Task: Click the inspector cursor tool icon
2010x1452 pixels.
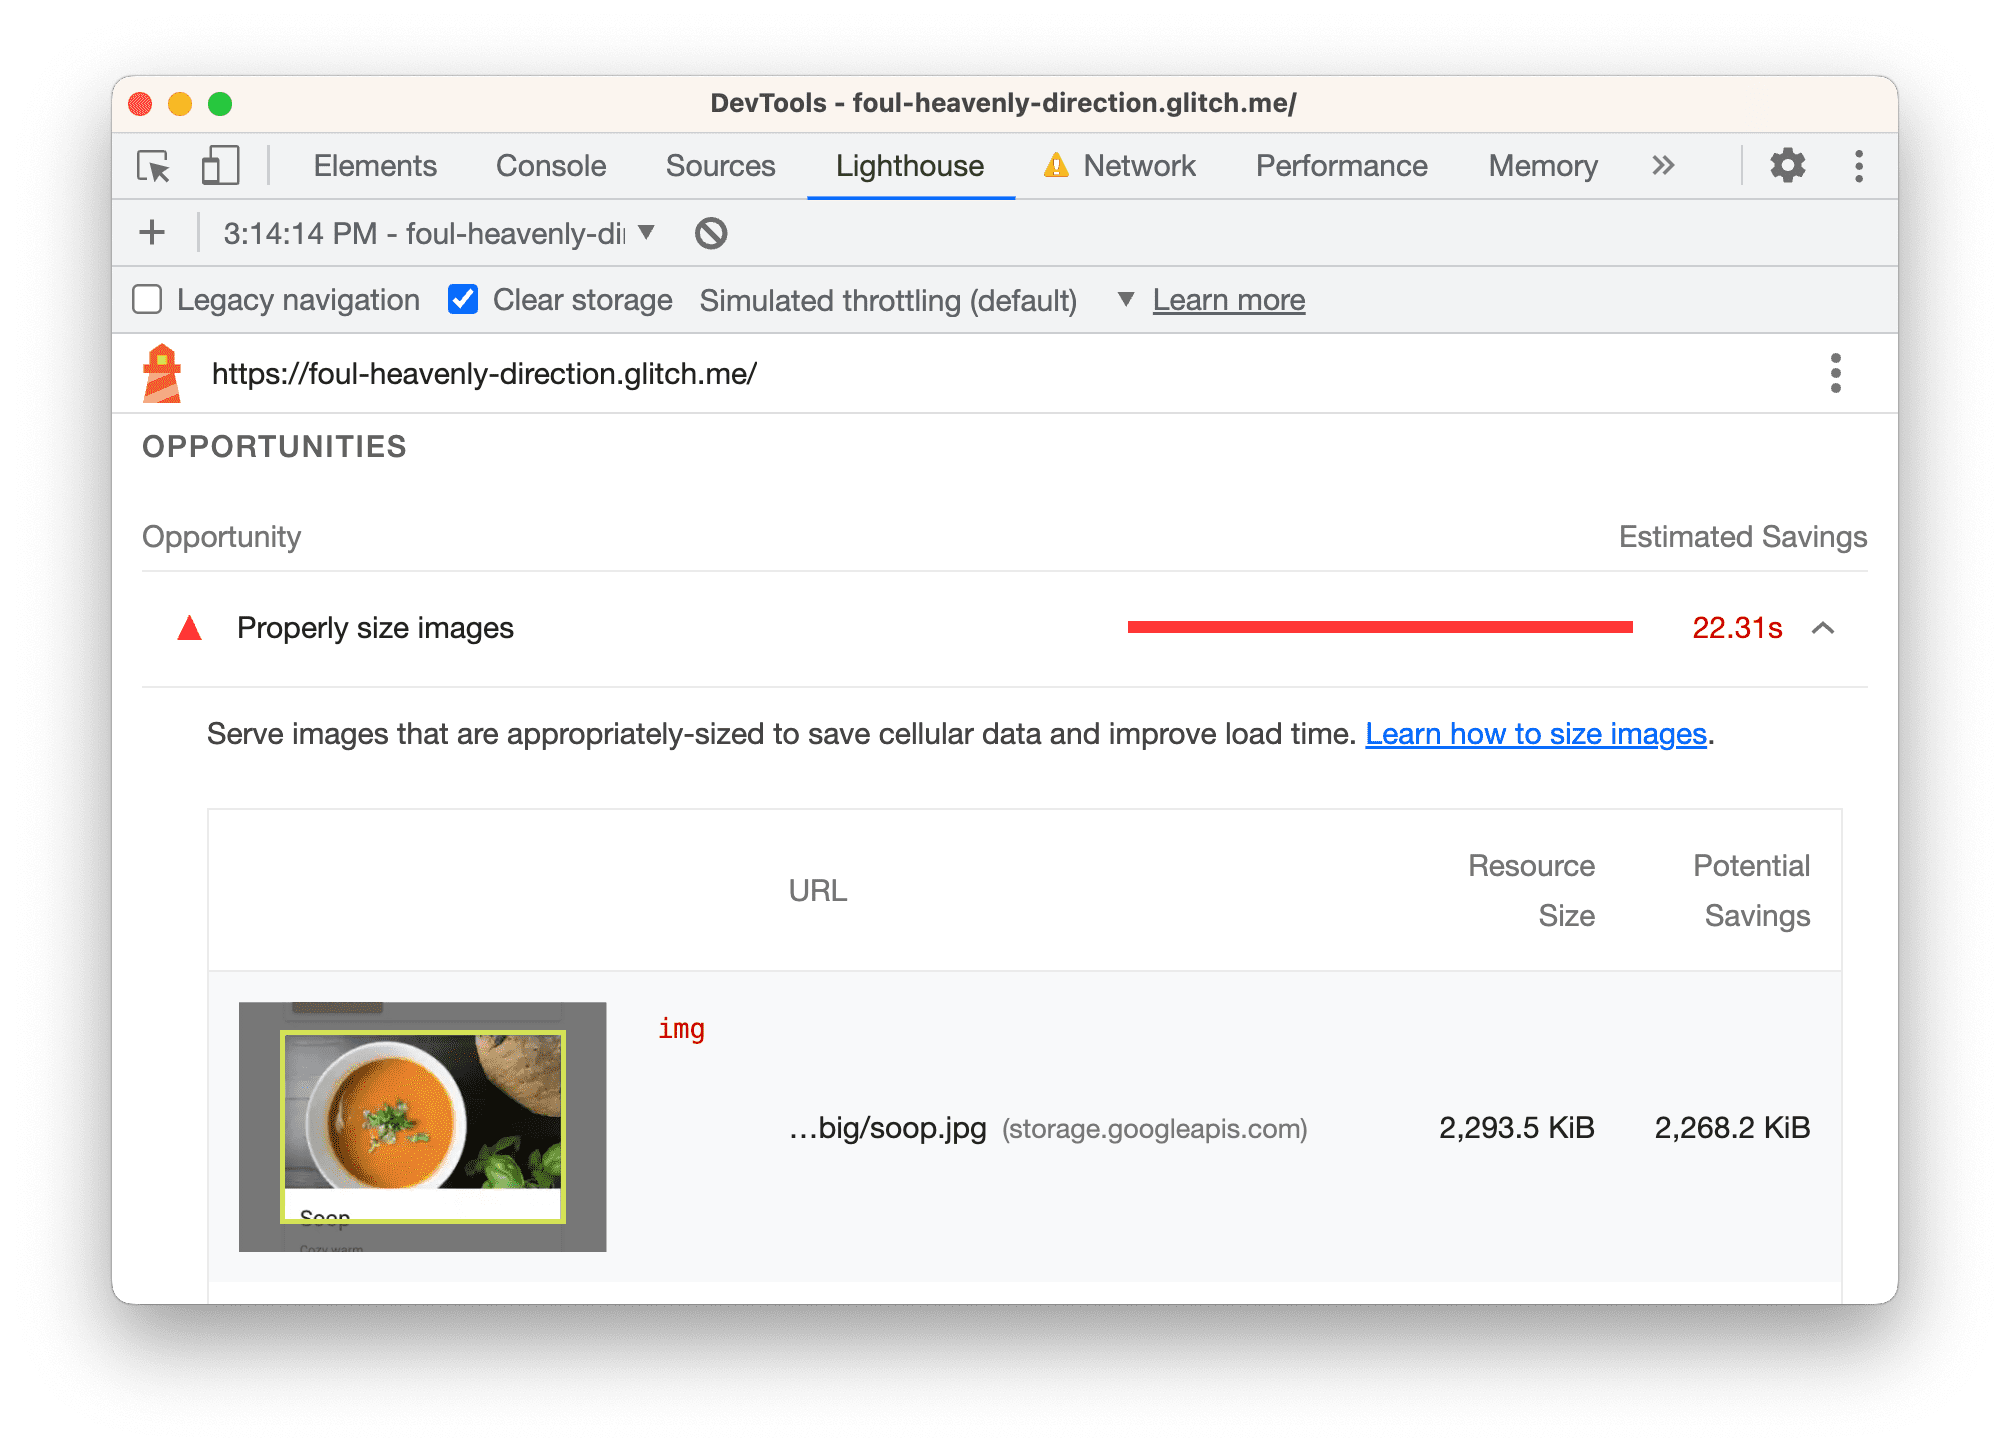Action: pos(158,165)
